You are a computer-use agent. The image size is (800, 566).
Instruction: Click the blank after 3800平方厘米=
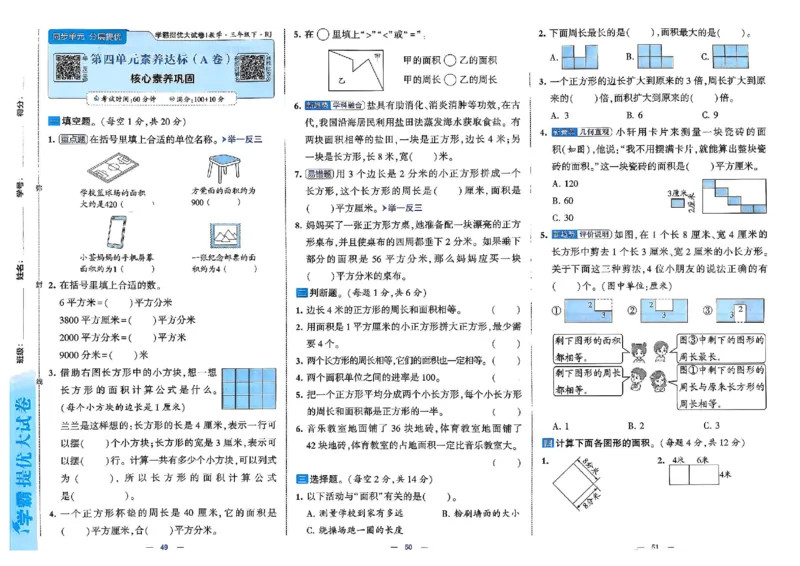pyautogui.click(x=142, y=320)
